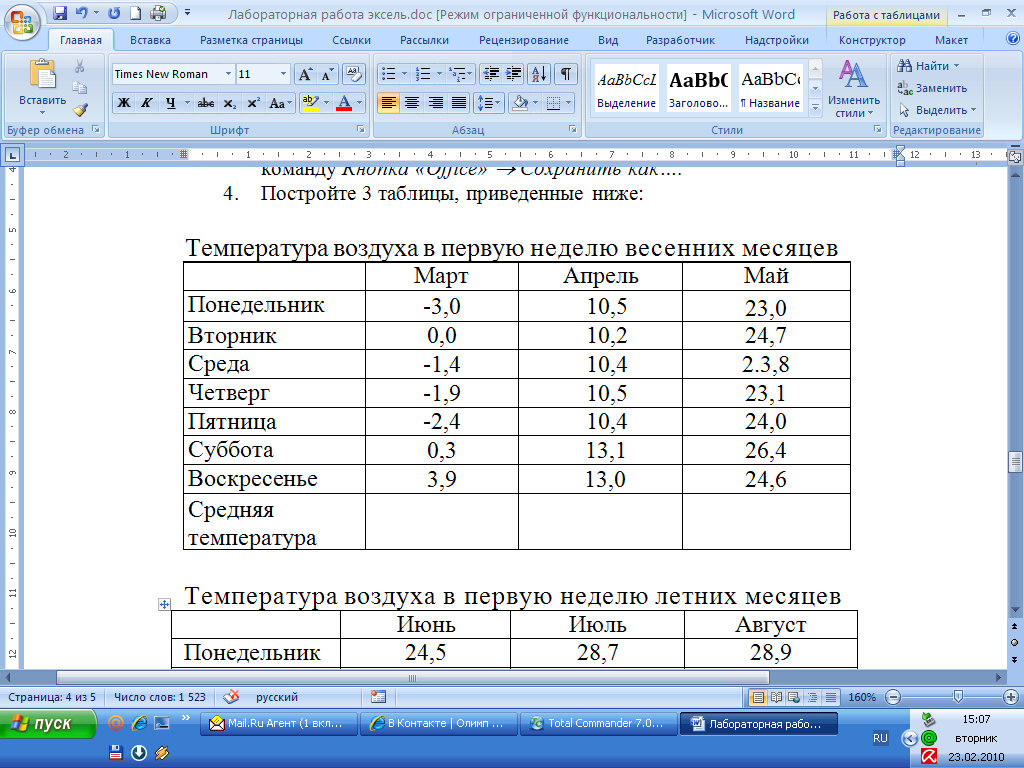This screenshot has height=768, width=1024.
Task: Redo action in quick access toolbar
Action: point(114,12)
